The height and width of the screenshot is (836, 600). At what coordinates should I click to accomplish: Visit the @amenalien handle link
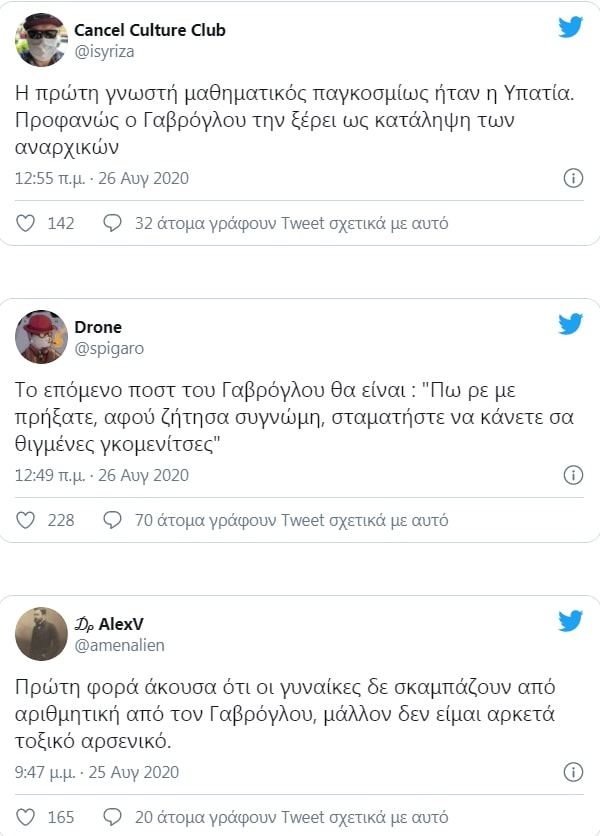click(x=119, y=645)
